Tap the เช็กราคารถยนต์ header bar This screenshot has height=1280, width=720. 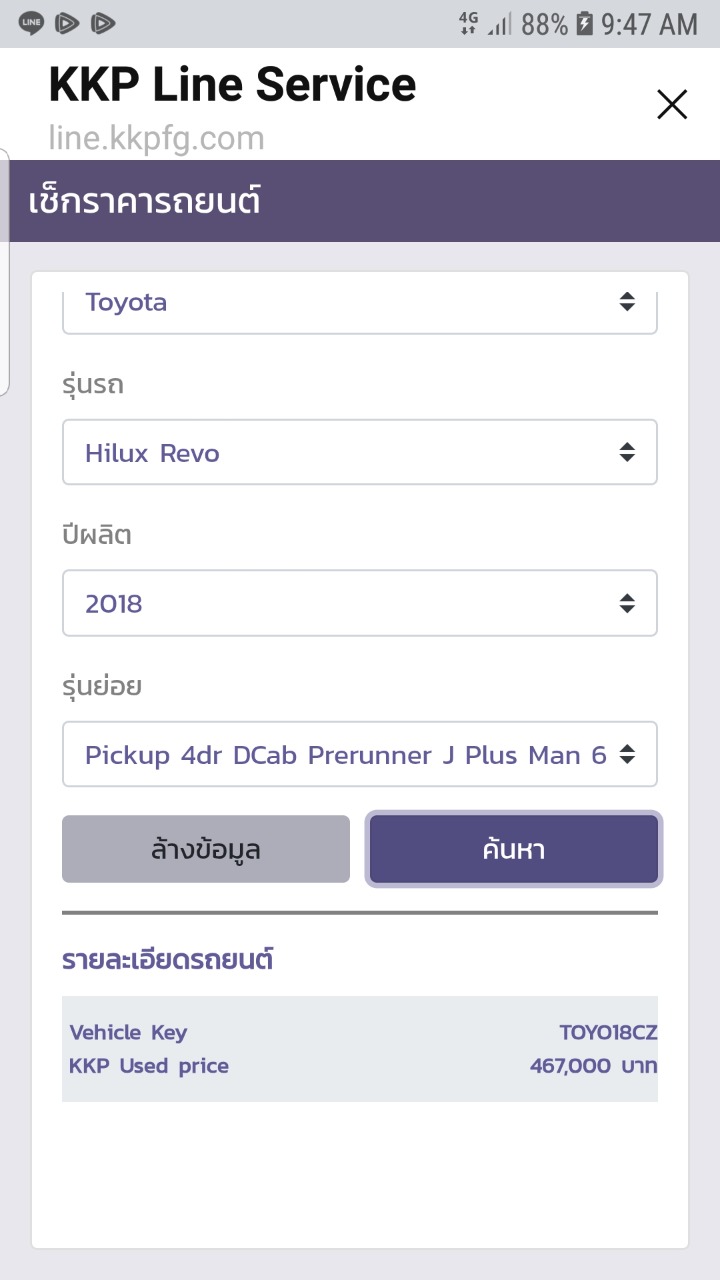point(360,201)
